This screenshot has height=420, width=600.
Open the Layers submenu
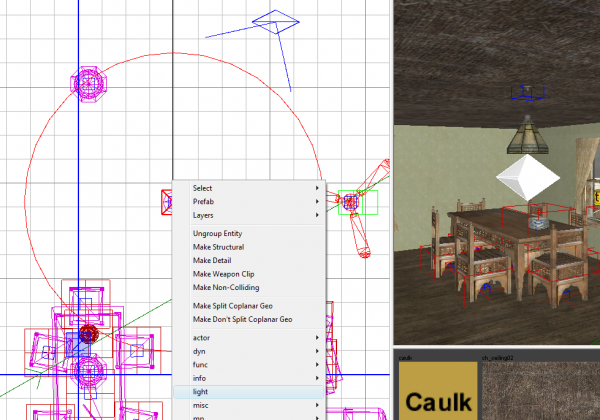point(249,215)
